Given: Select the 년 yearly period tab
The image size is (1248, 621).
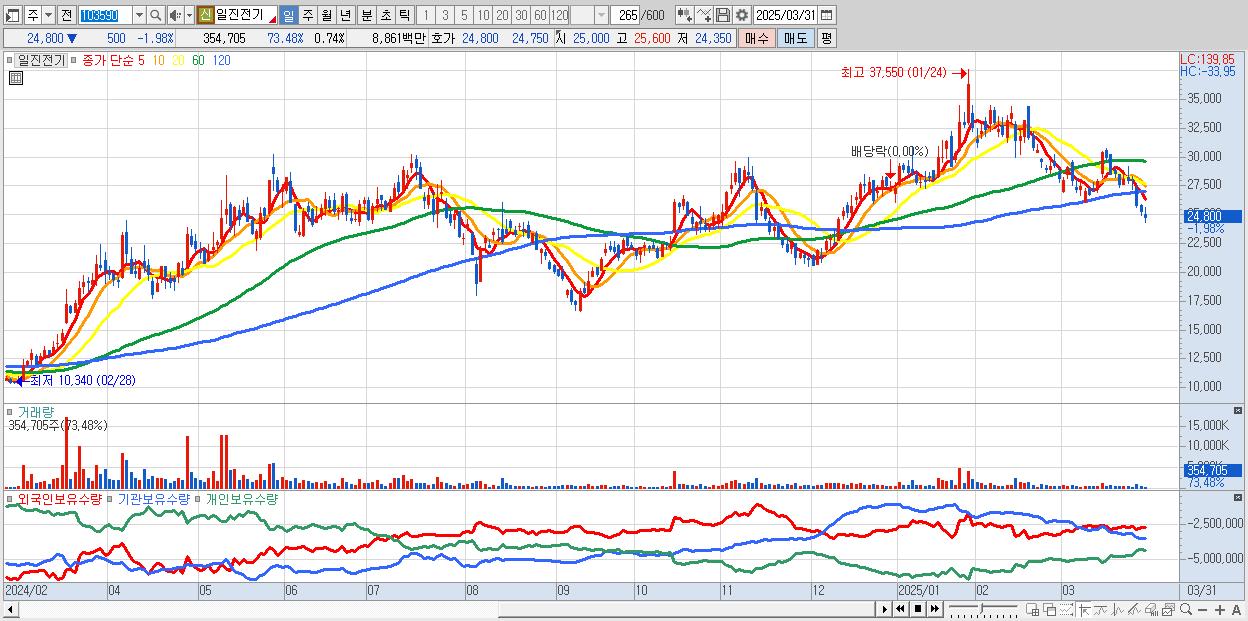Looking at the screenshot, I should coord(345,15).
